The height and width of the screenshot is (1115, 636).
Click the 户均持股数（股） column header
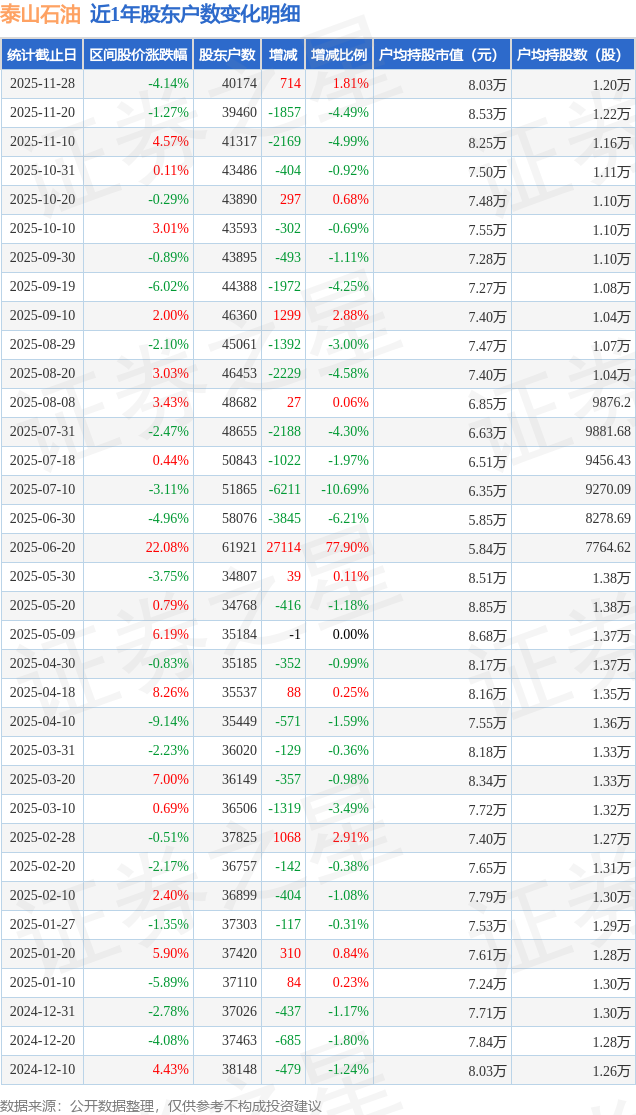tap(572, 55)
